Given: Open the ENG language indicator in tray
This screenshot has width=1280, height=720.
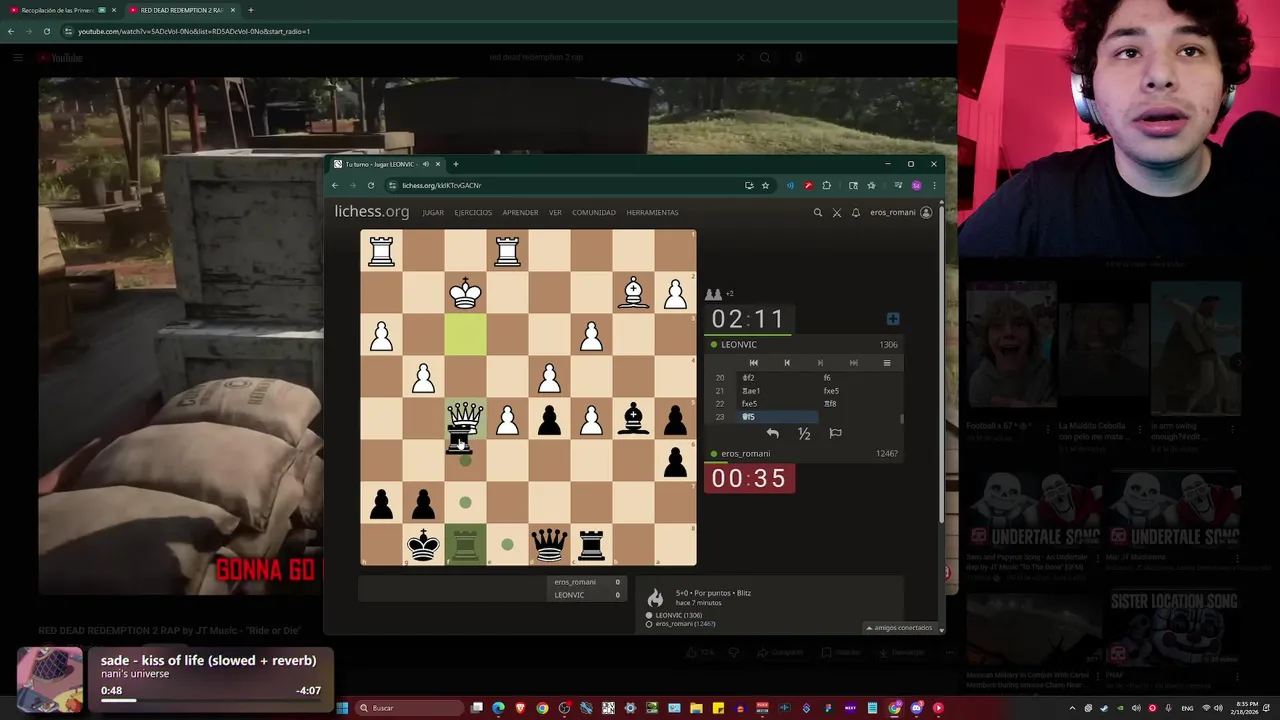Looking at the screenshot, I should (x=1187, y=708).
